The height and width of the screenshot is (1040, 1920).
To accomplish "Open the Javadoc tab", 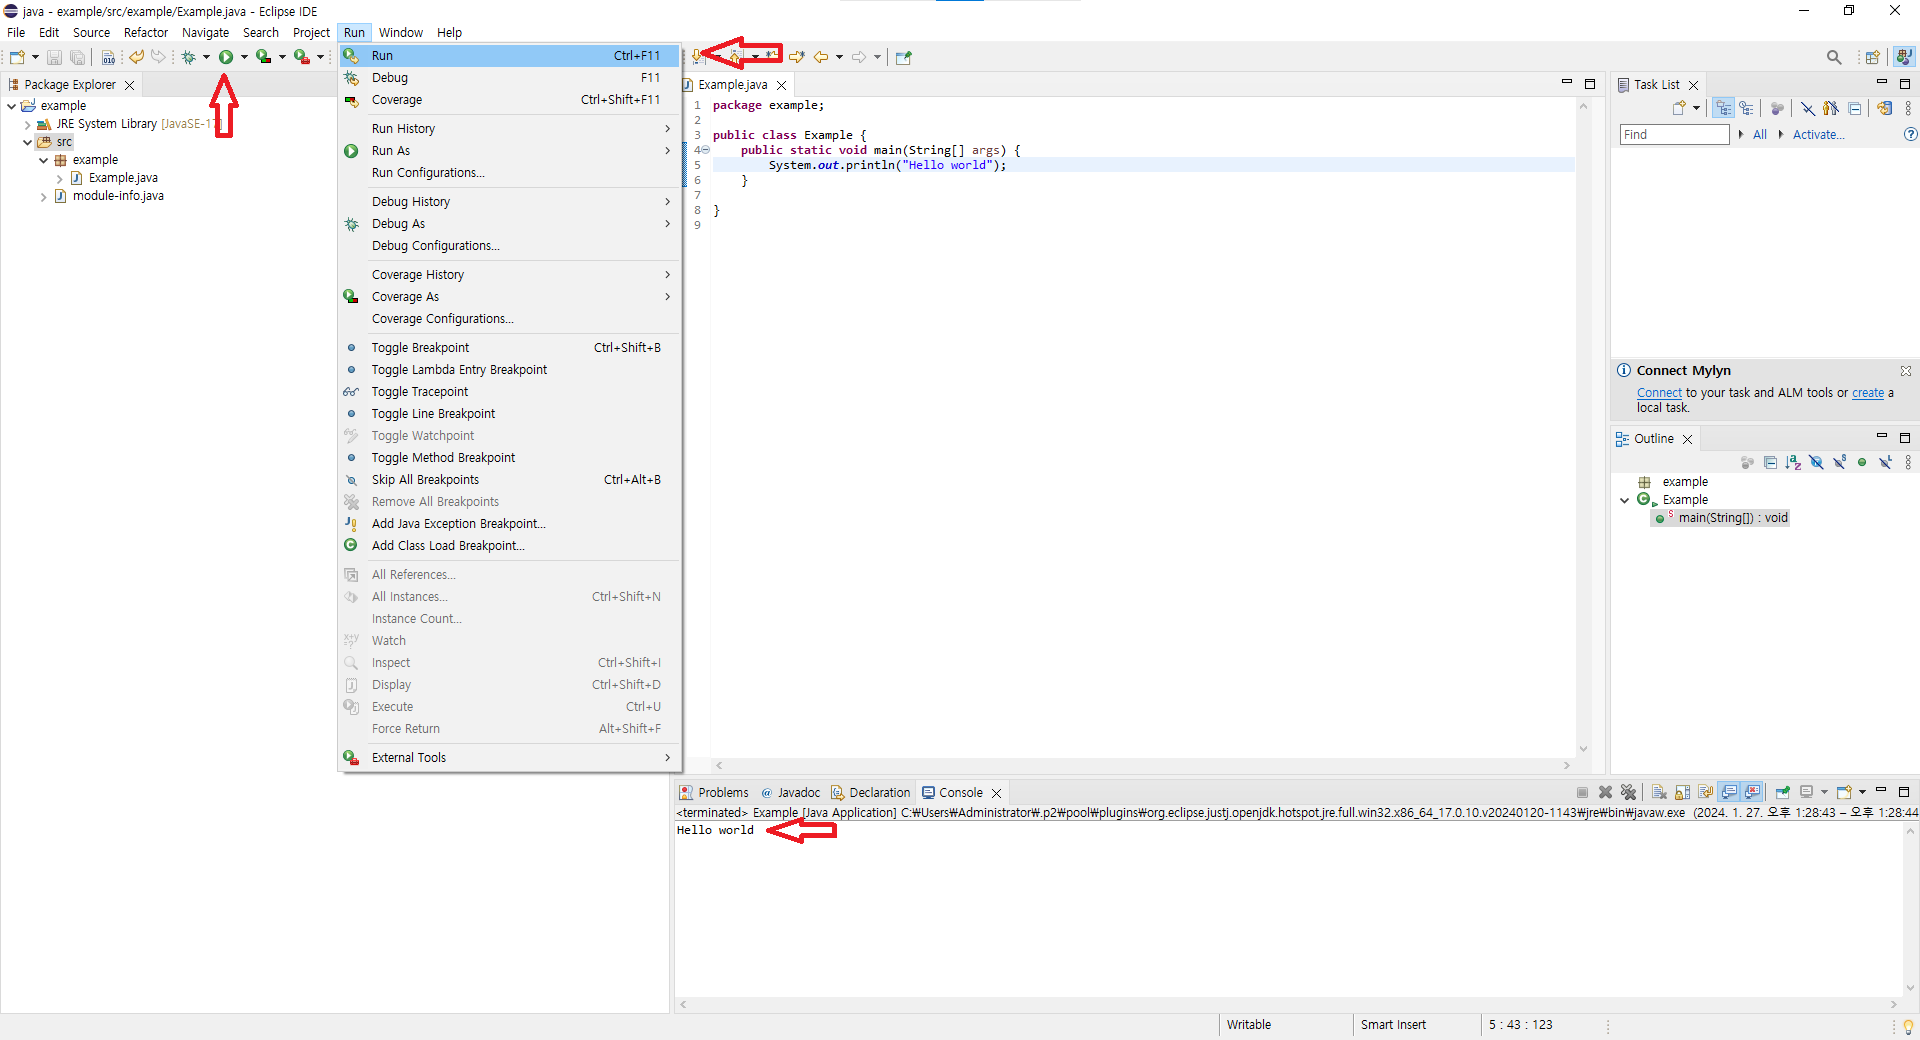I will 790,793.
